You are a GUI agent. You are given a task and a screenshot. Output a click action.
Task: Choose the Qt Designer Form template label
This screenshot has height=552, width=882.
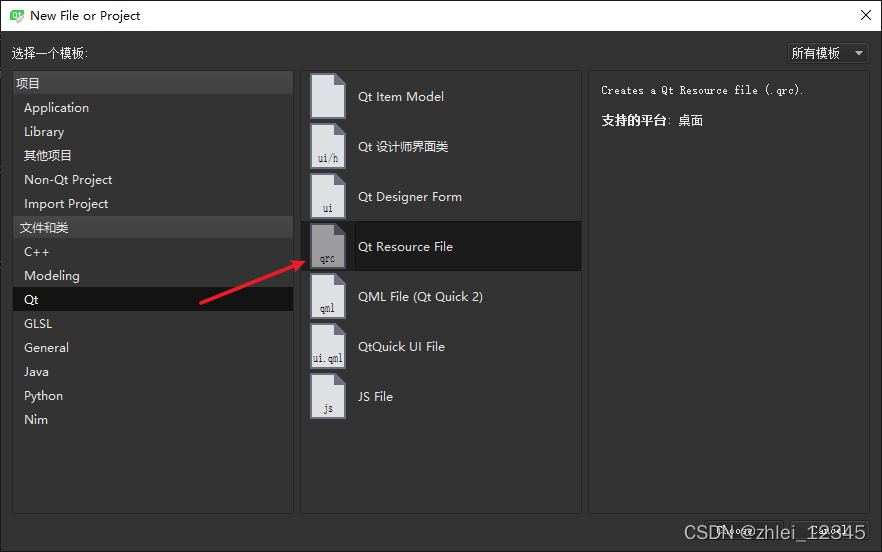[x=410, y=197]
